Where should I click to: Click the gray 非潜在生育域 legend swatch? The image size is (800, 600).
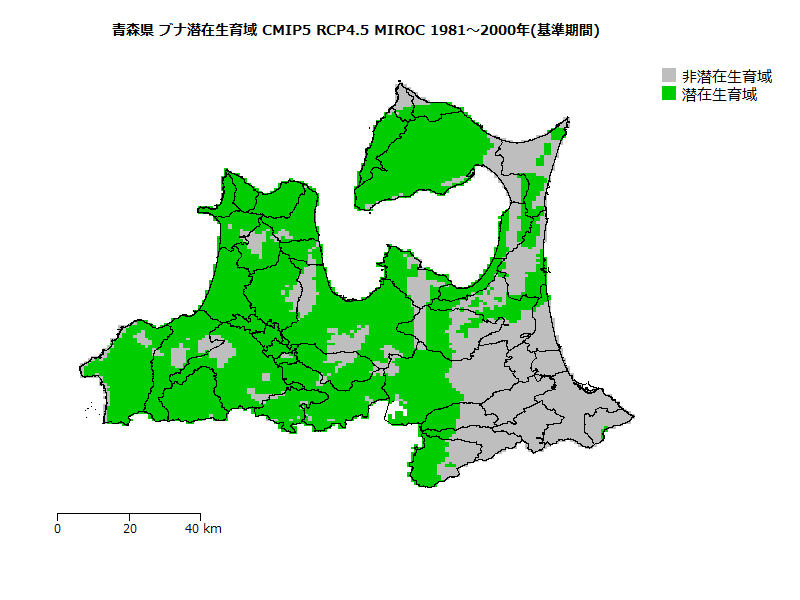coord(669,76)
